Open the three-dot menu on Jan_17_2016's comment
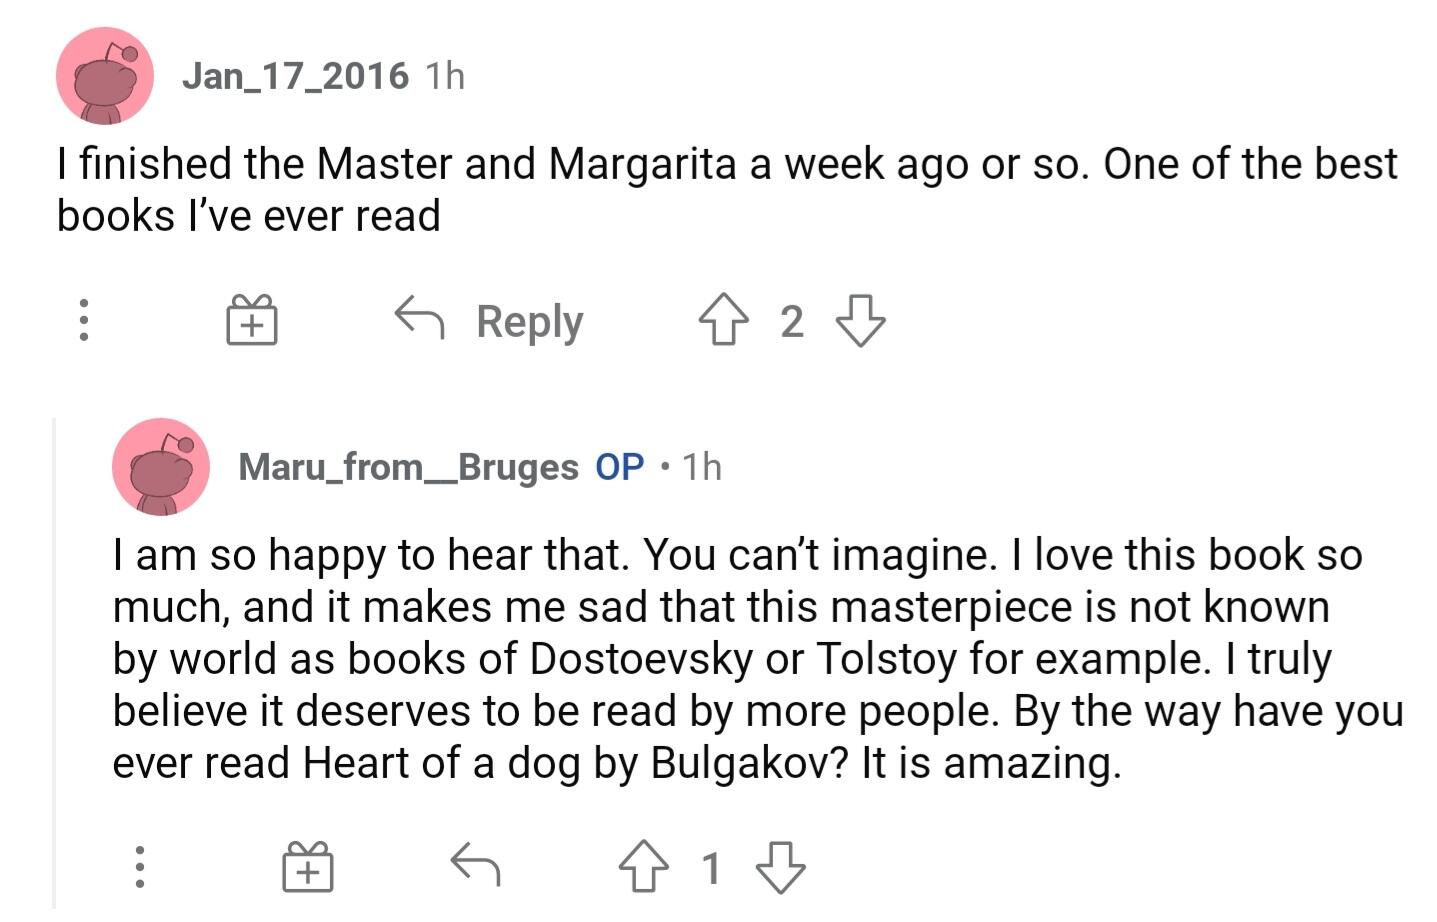 (84, 321)
